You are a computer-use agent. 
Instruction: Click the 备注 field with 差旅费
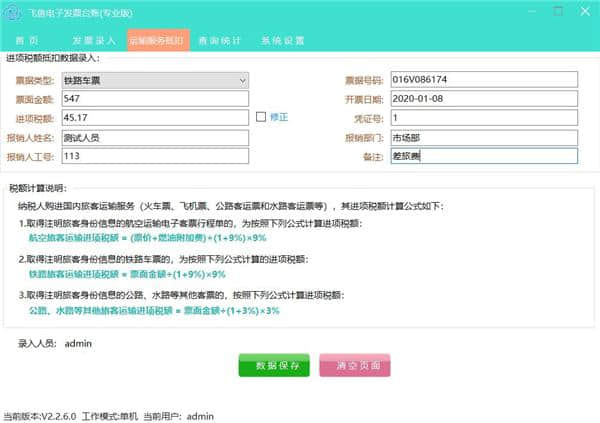coord(483,156)
